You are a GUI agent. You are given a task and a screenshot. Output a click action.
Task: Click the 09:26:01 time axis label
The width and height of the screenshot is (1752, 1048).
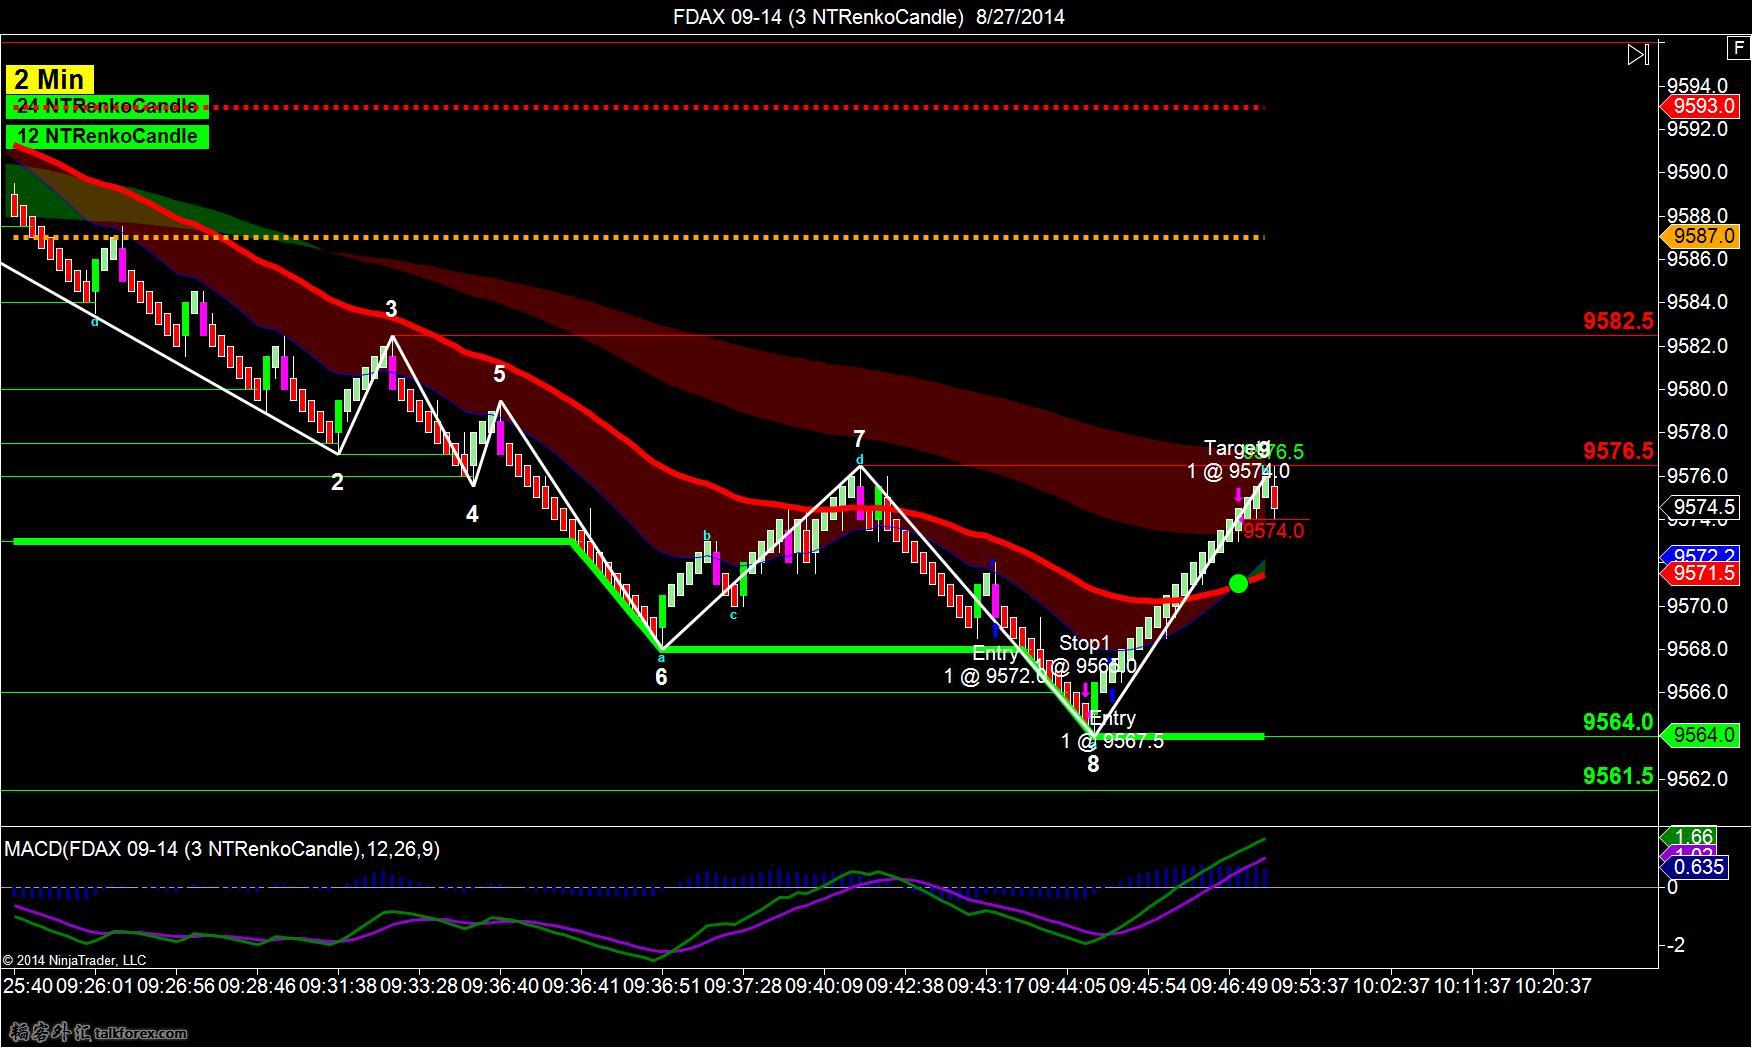pos(94,986)
